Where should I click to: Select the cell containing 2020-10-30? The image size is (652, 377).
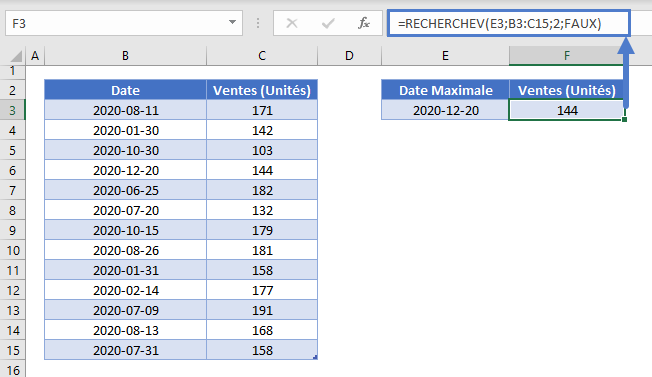125,150
